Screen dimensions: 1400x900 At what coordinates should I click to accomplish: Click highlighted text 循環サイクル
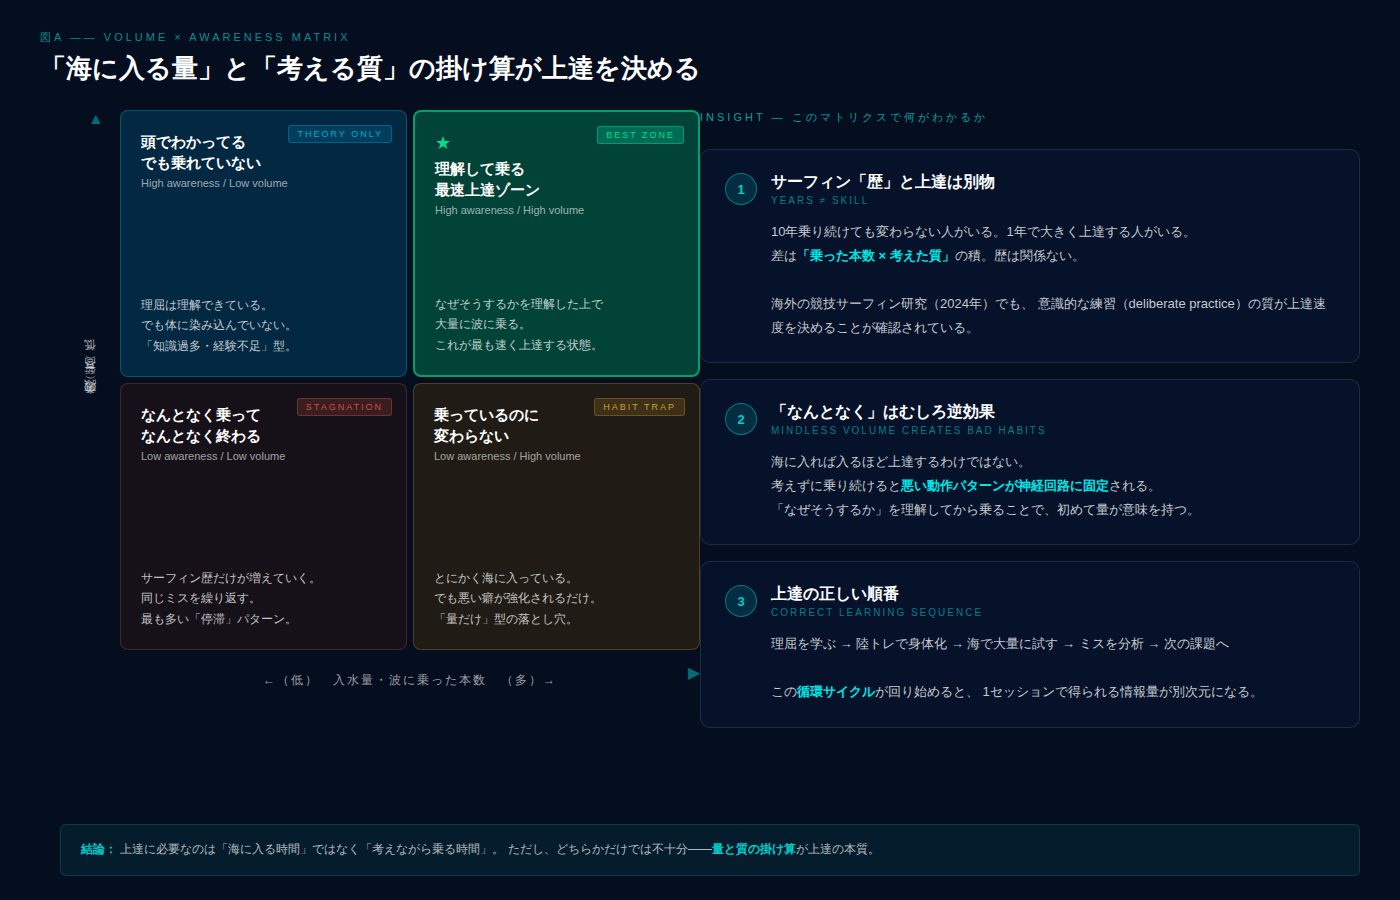point(835,692)
